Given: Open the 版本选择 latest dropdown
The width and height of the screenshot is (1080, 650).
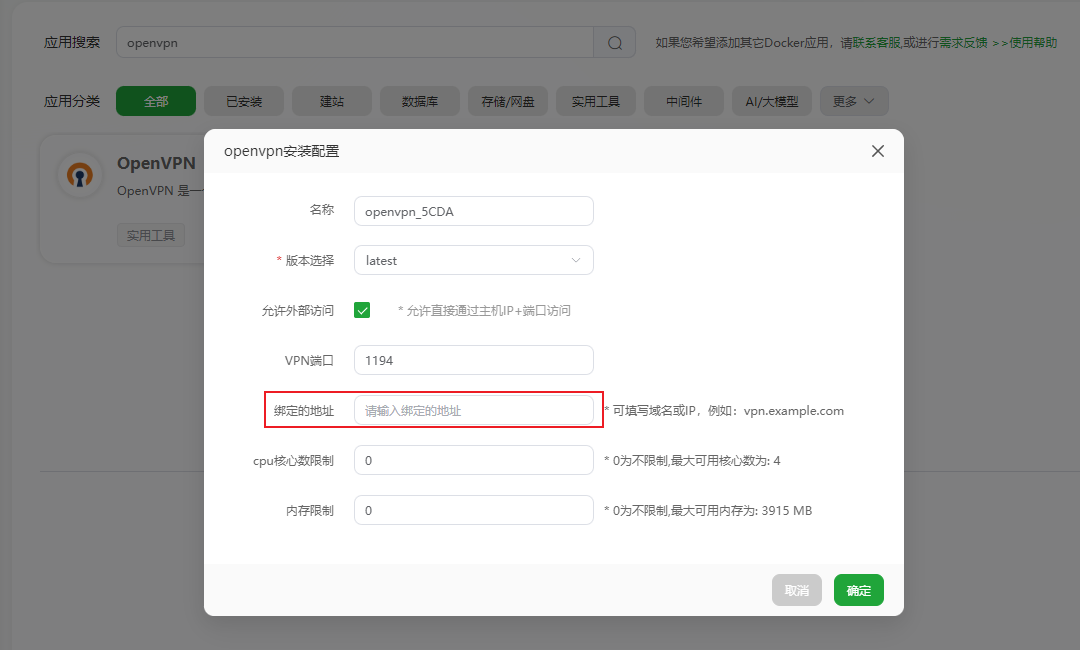Looking at the screenshot, I should tap(474, 260).
